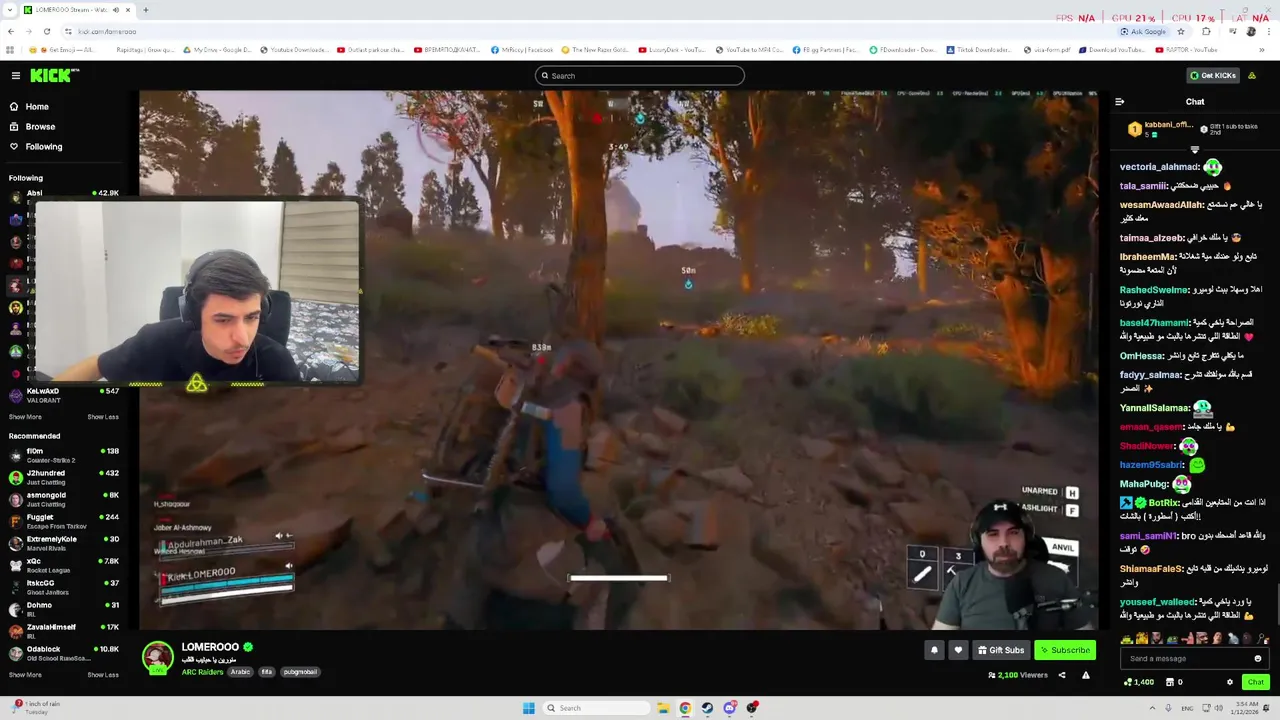The height and width of the screenshot is (720, 1280).
Task: Open the hamburger sidebar menu
Action: point(16,75)
